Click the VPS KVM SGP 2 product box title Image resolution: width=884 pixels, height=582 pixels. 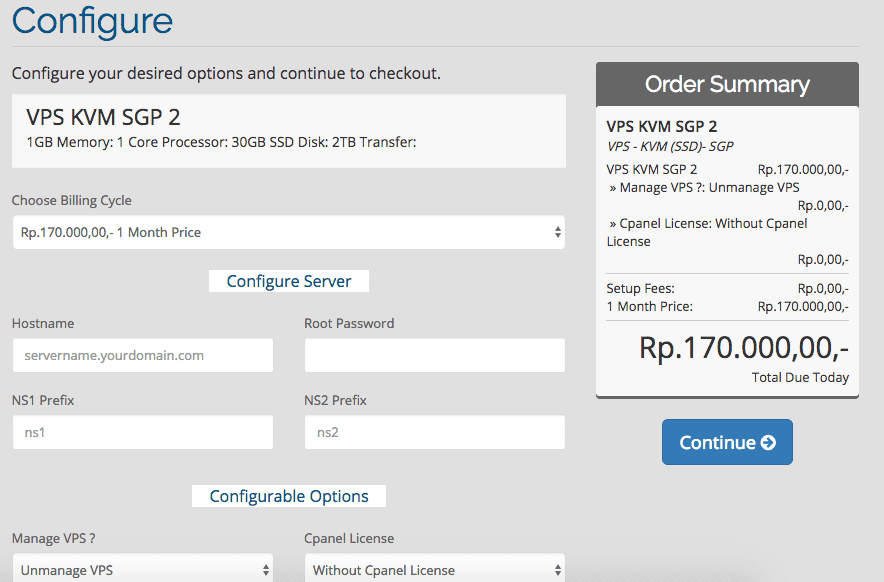tap(103, 118)
